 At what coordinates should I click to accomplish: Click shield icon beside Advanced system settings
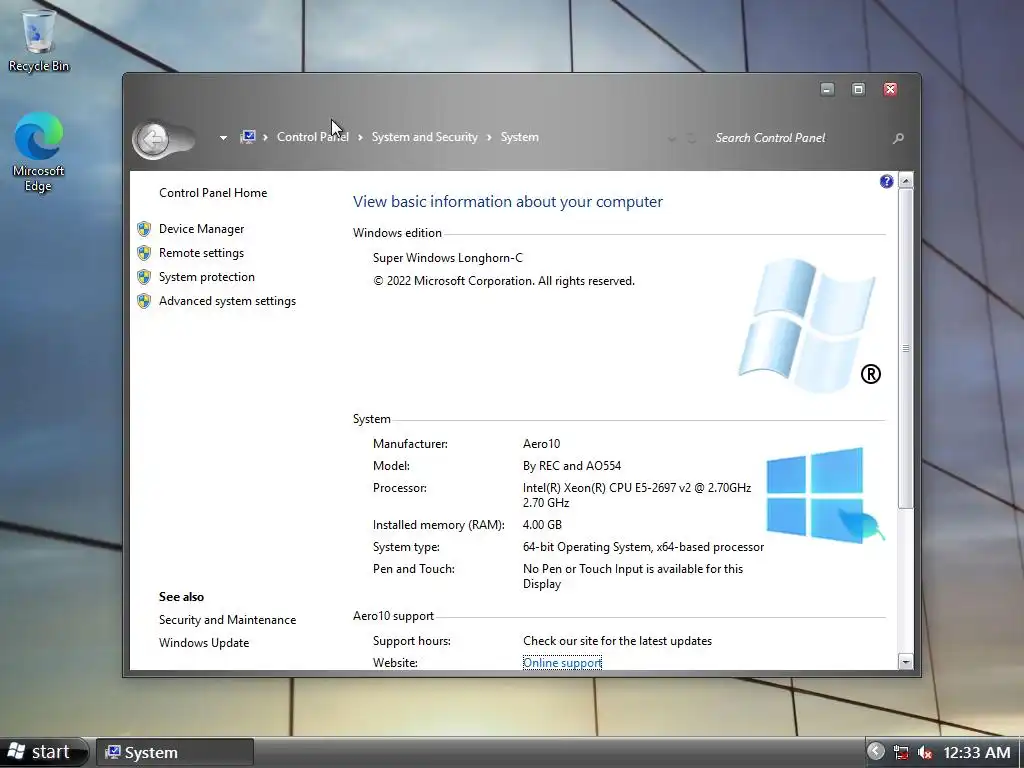pos(144,301)
